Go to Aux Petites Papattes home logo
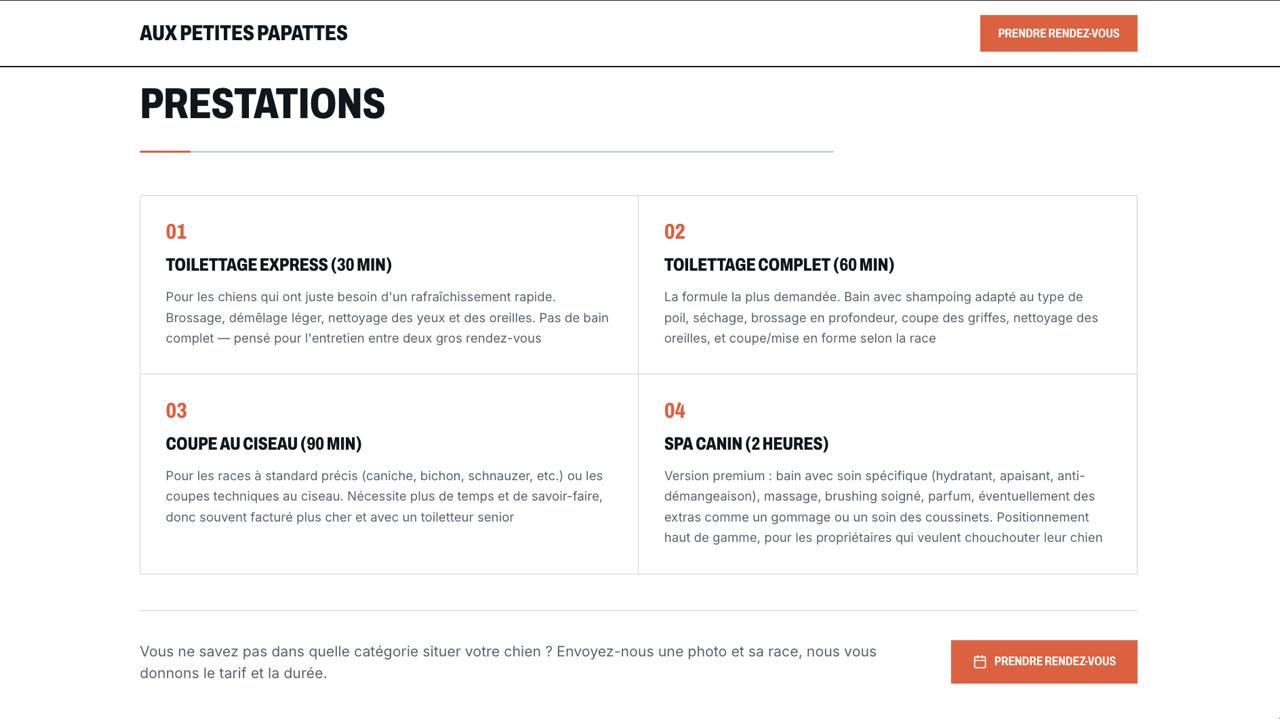This screenshot has height=719, width=1280. tap(243, 33)
